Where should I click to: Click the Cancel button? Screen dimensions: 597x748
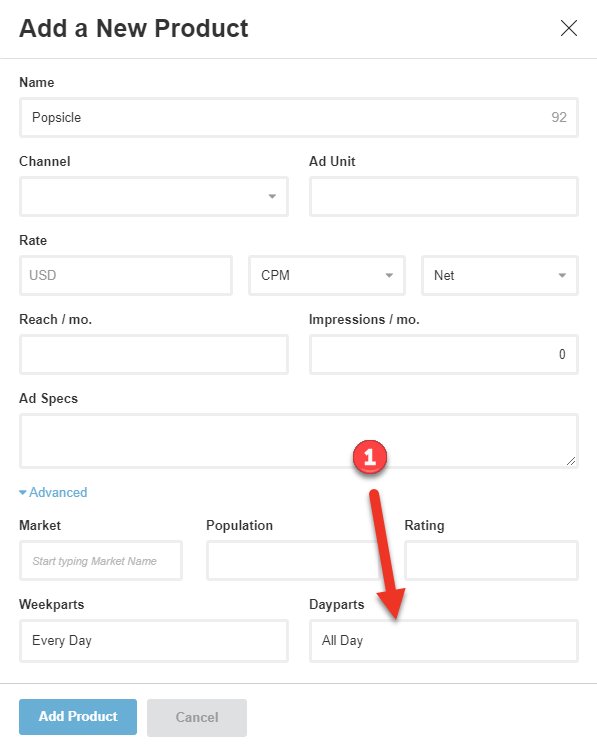(197, 717)
